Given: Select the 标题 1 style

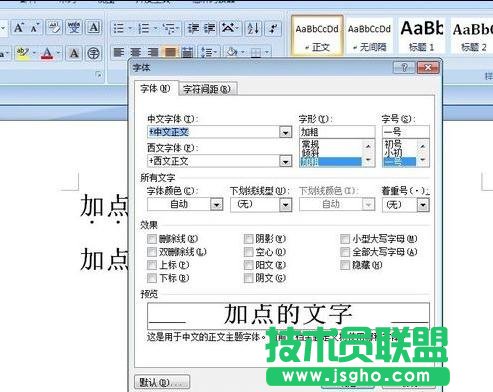Looking at the screenshot, I should tap(422, 36).
